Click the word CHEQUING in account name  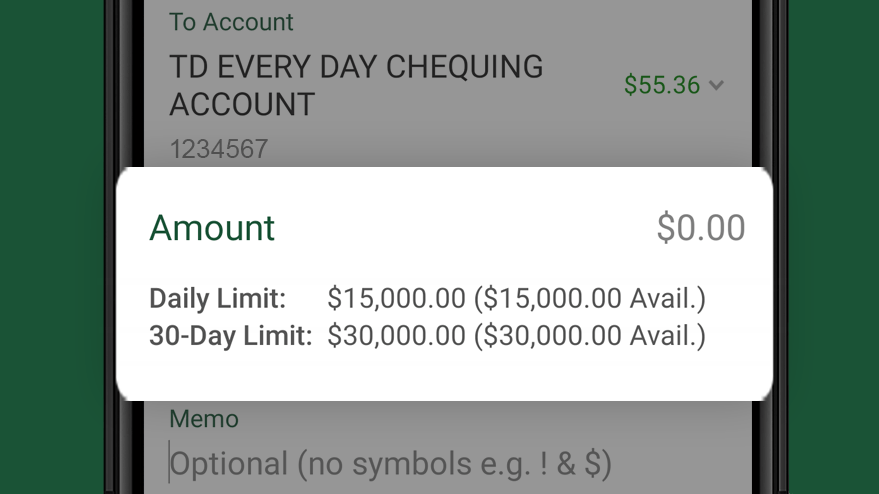(x=464, y=67)
